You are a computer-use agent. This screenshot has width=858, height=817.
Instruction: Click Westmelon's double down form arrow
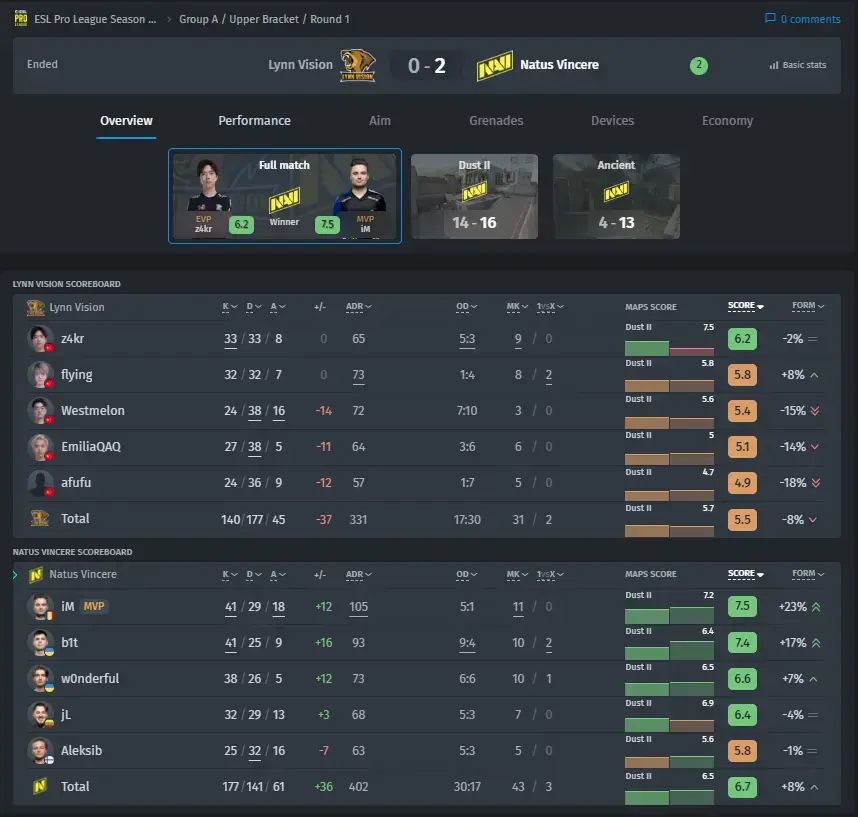tap(815, 411)
